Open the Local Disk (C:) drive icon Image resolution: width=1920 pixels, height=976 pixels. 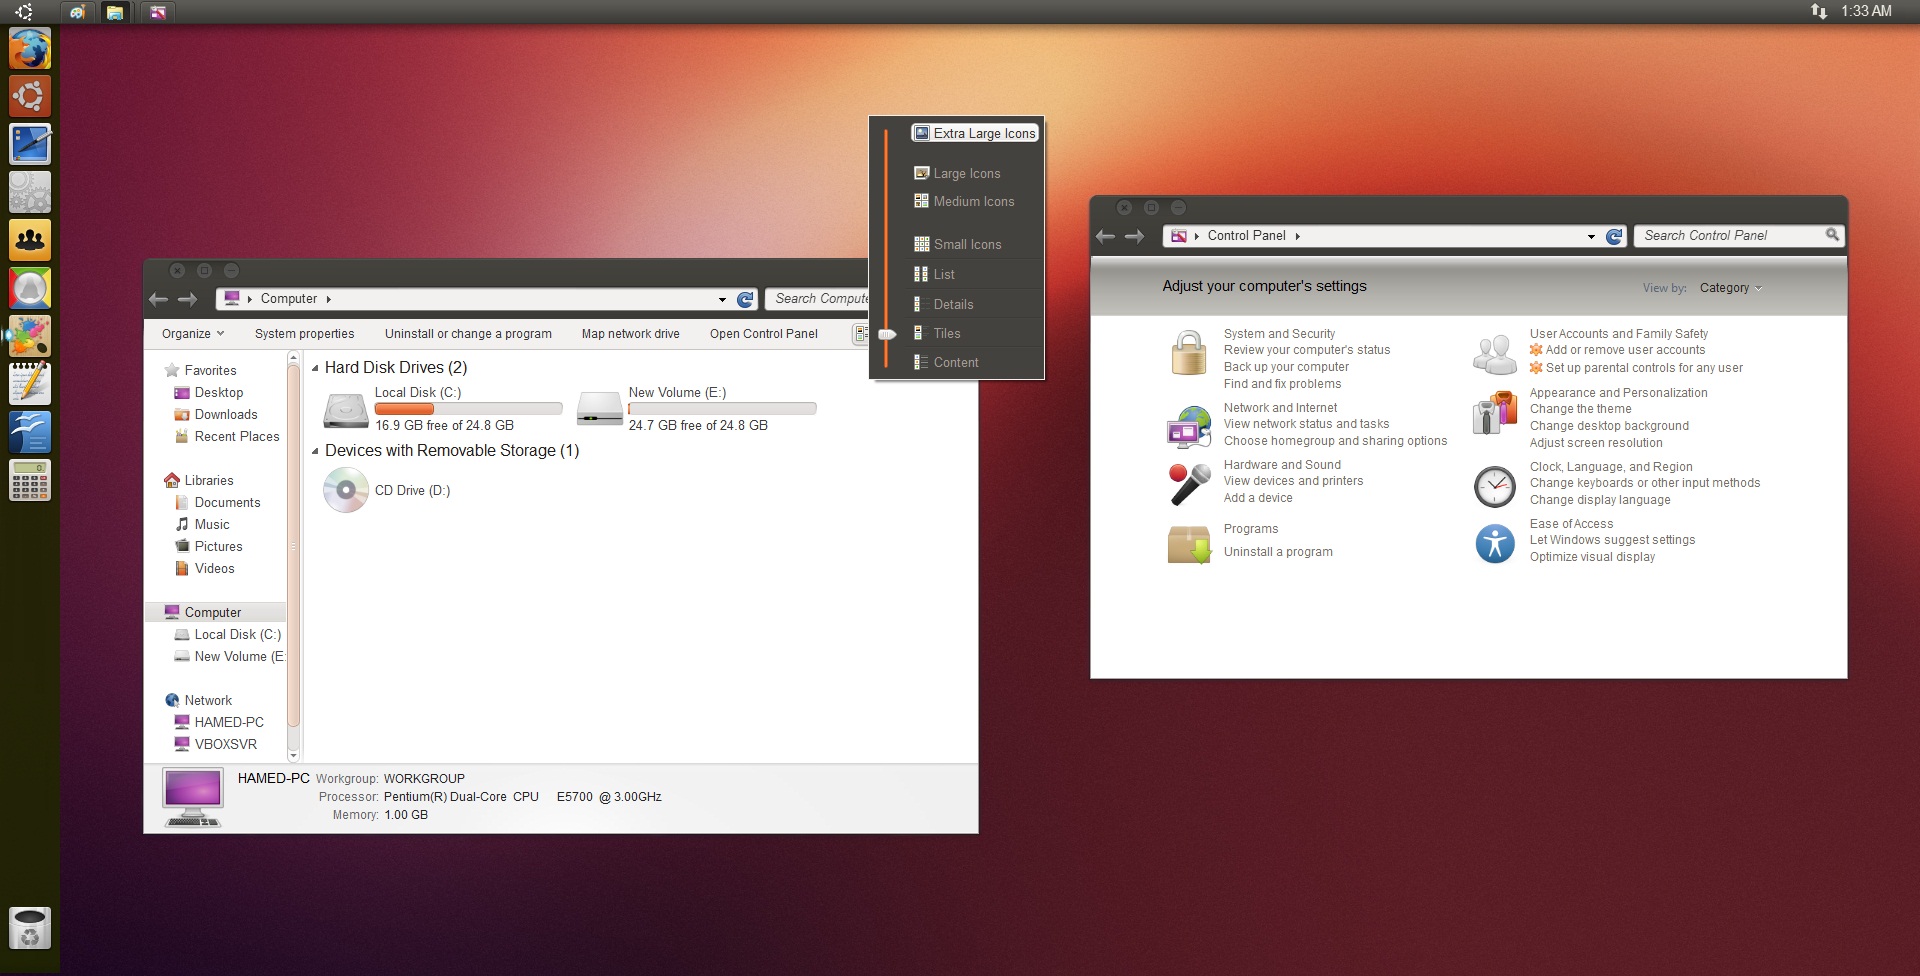tap(346, 409)
